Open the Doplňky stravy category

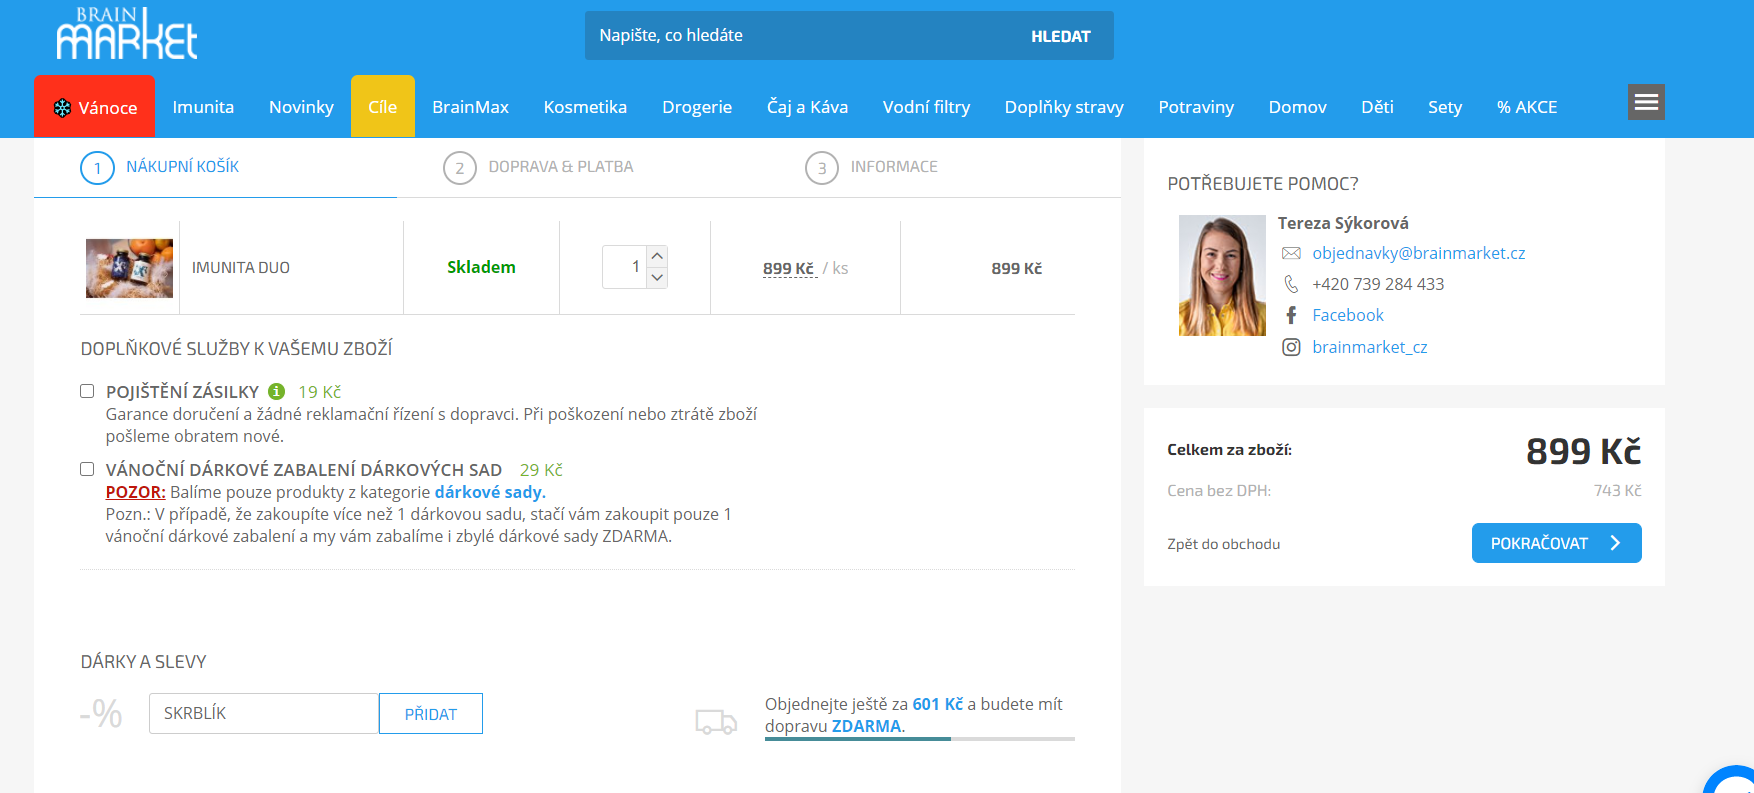(x=1064, y=107)
